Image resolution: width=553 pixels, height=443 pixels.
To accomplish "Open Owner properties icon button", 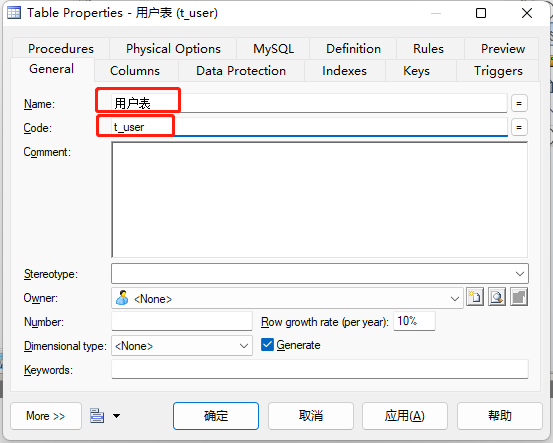I will click(x=519, y=297).
